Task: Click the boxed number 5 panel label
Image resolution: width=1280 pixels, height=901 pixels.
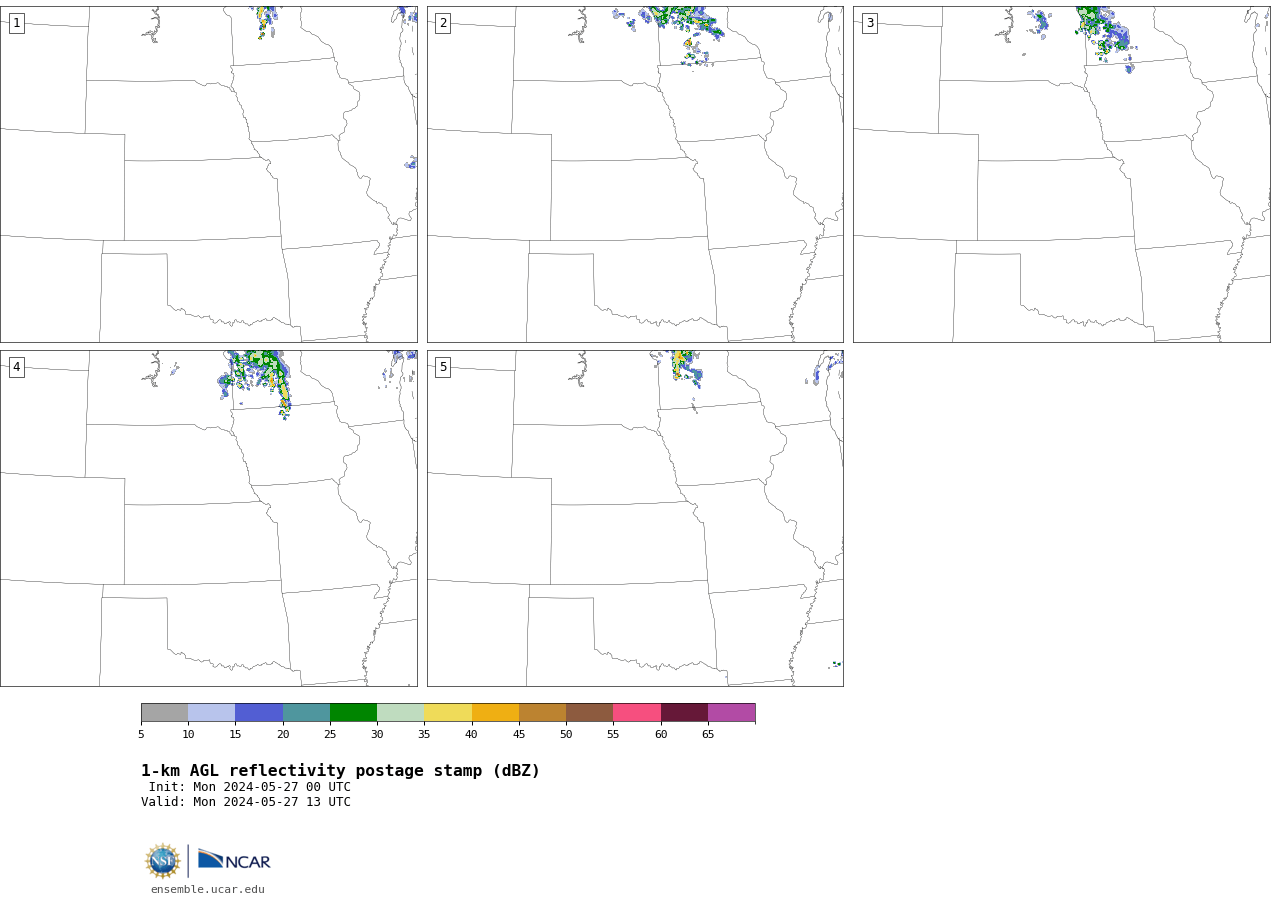Action: (443, 367)
